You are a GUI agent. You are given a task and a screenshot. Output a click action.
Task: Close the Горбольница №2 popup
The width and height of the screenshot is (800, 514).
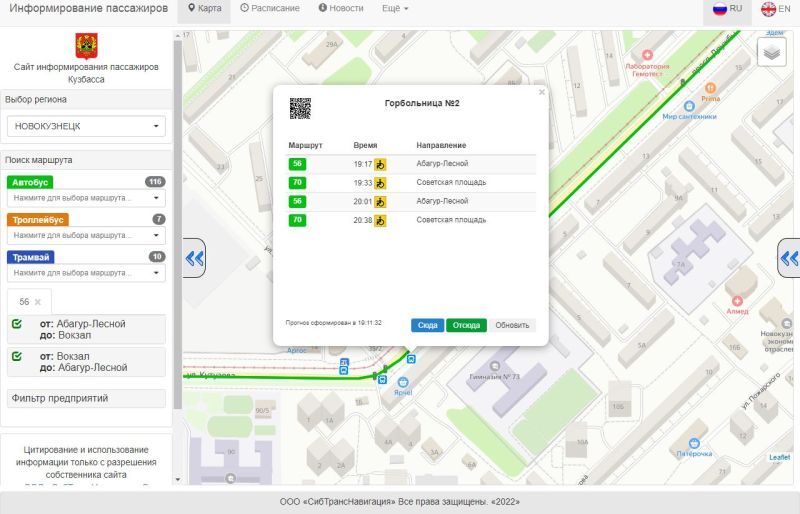542,92
